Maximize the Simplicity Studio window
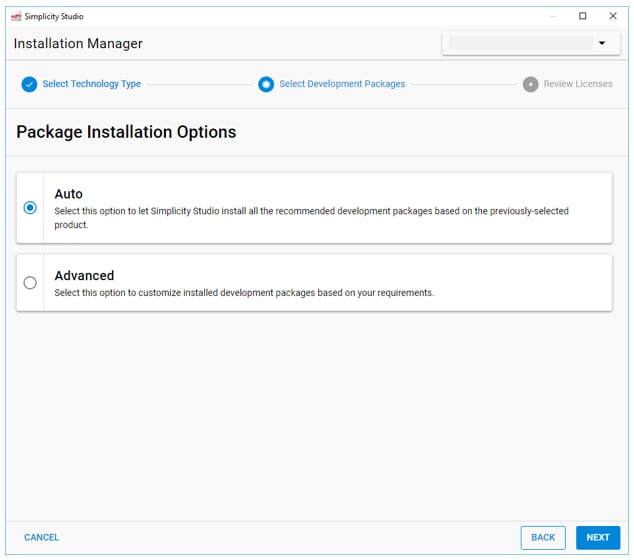634x560 pixels. click(583, 16)
